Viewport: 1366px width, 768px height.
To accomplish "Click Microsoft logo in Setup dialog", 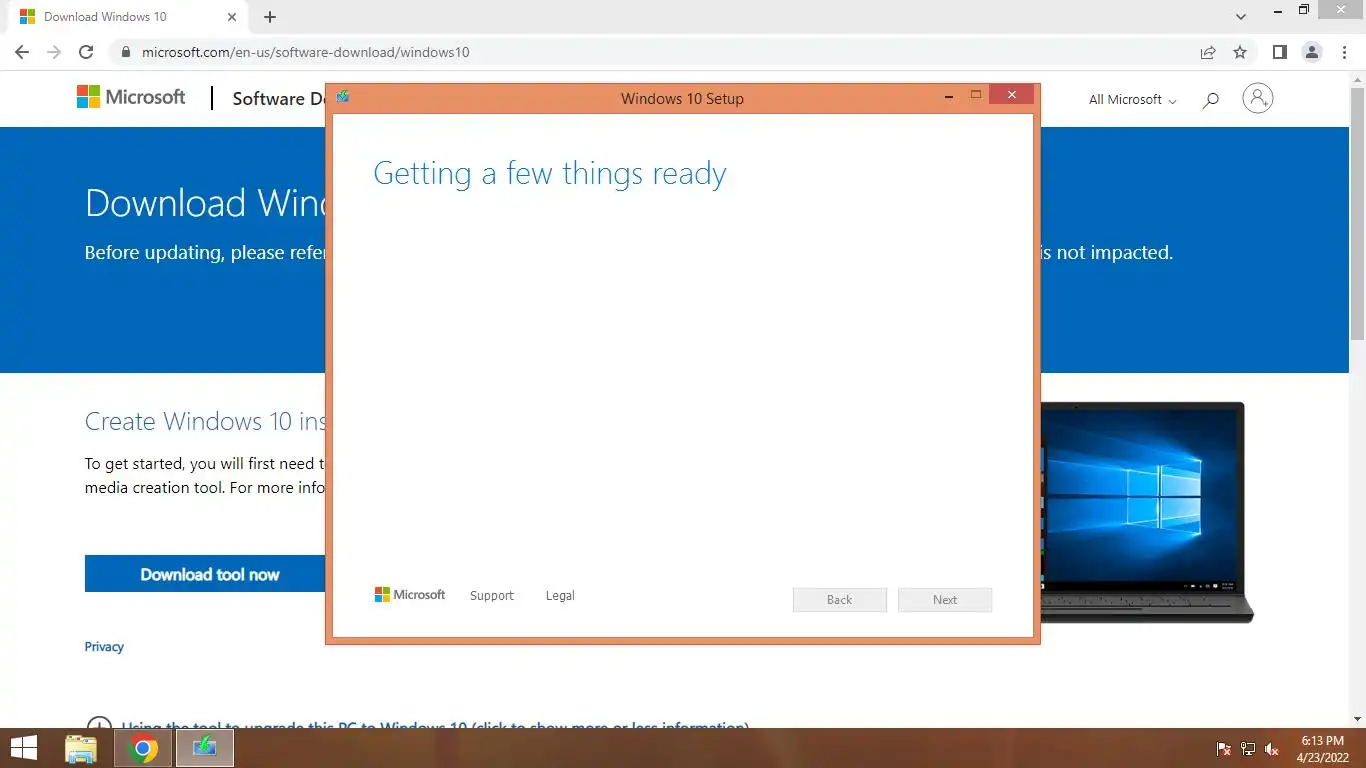I will click(x=410, y=595).
